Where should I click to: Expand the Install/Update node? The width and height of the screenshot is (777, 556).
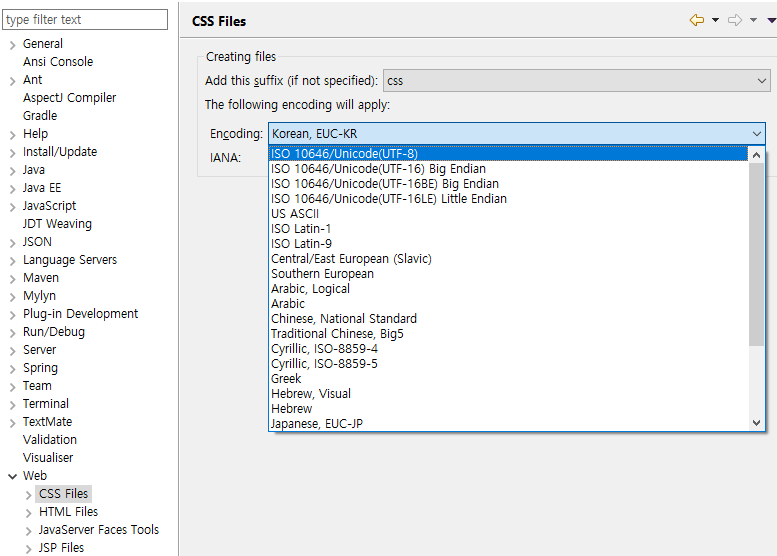[12, 153]
